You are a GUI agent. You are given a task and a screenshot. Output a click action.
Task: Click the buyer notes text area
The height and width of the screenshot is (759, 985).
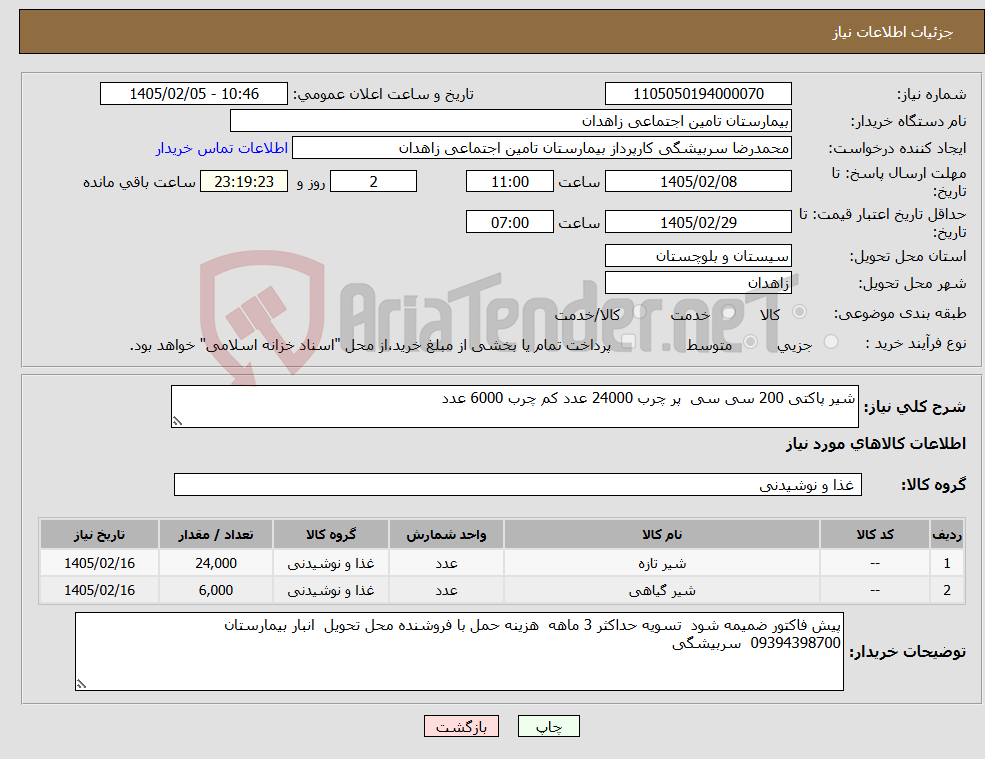tap(459, 652)
